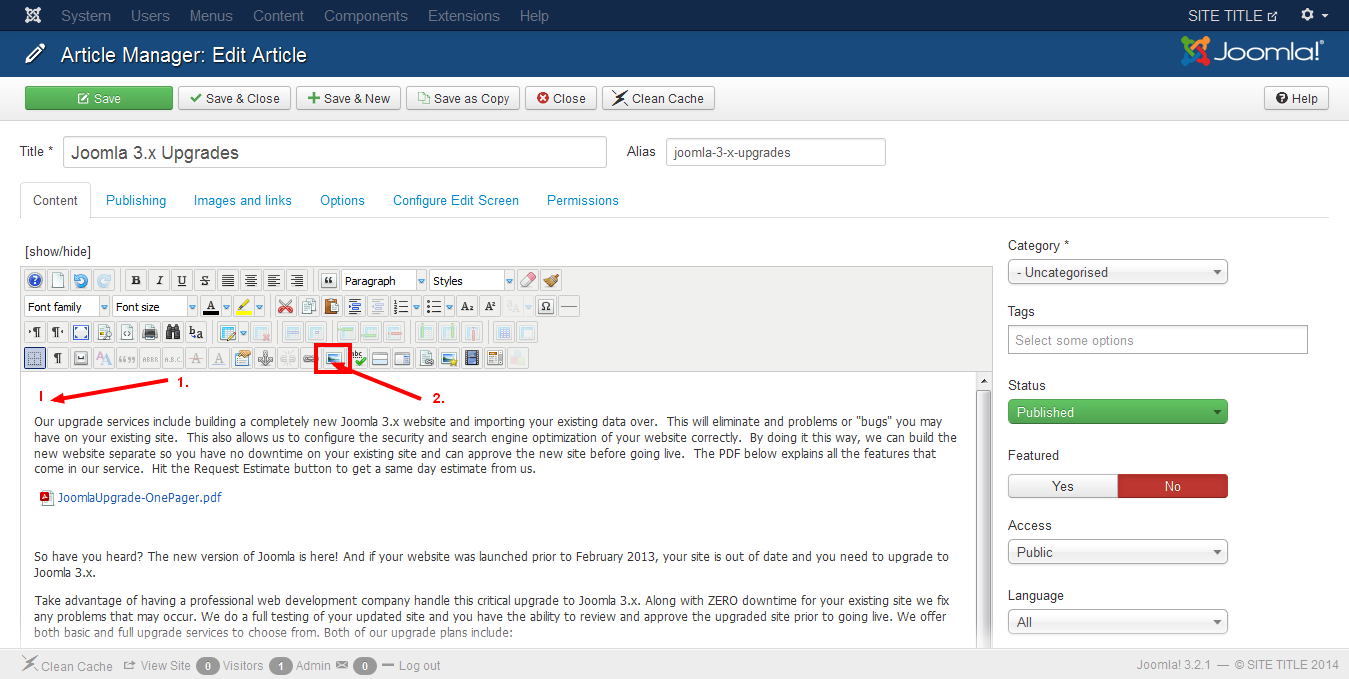
Task: Change the Published status dropdown
Action: click(x=1118, y=412)
